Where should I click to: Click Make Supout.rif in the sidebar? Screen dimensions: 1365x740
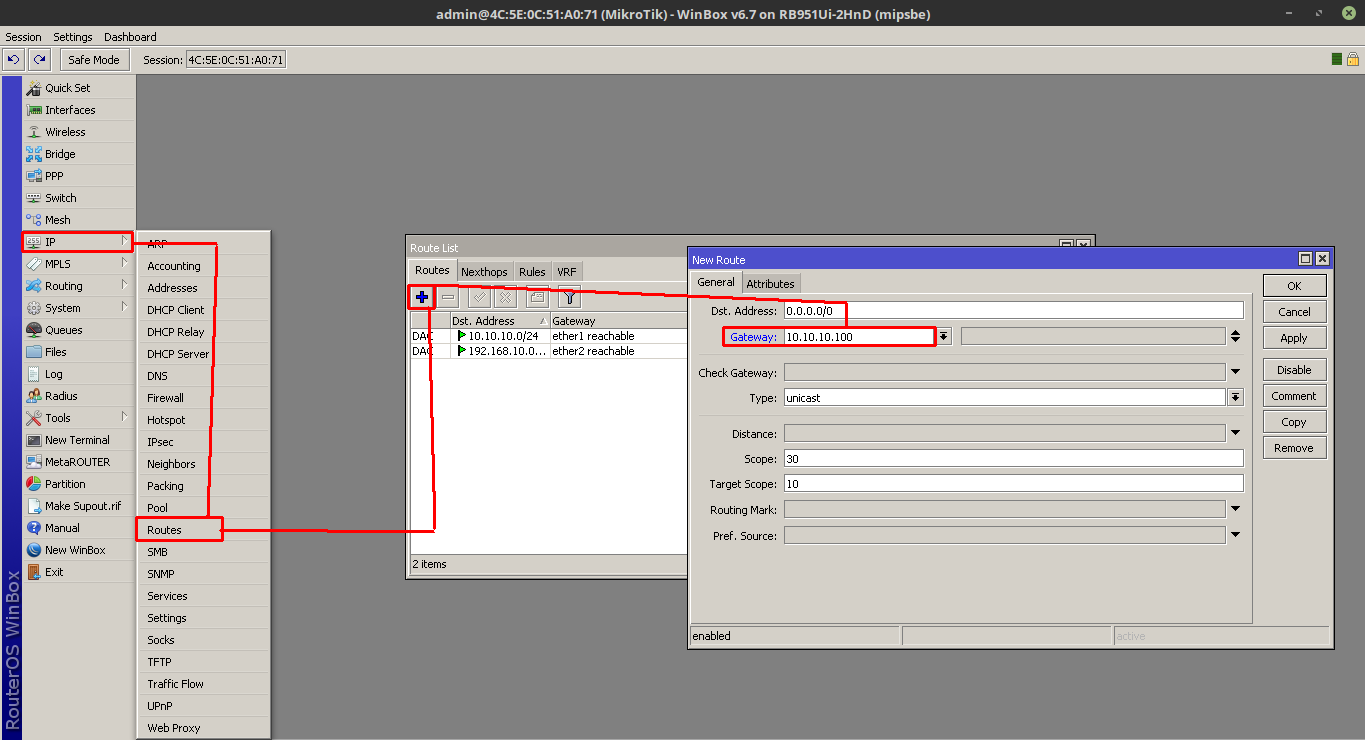(79, 506)
